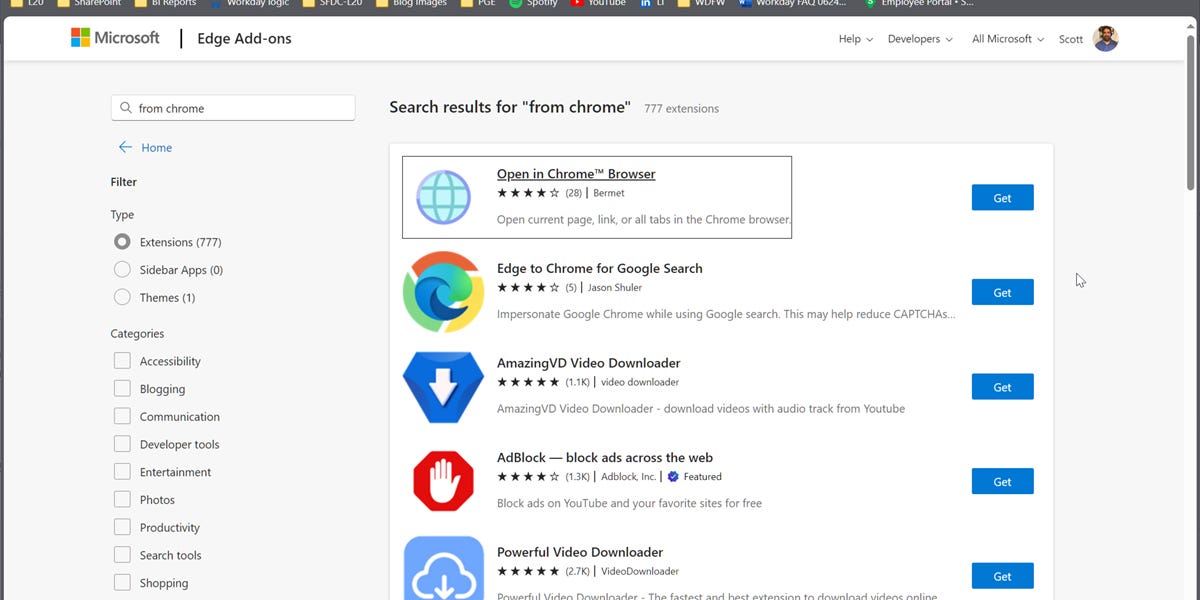Select the Themes filter radio button
1200x600 pixels.
coord(122,297)
